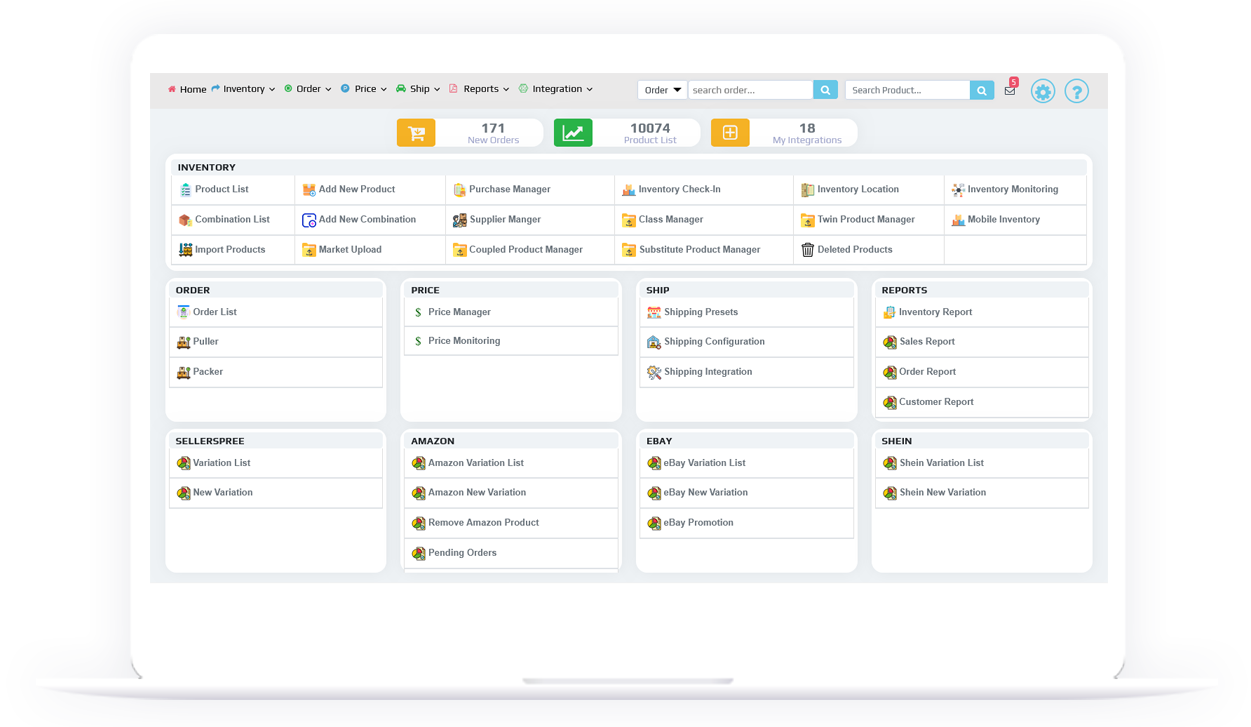Click the product search magnifier button
Viewport: 1251px width, 727px height.
982,90
